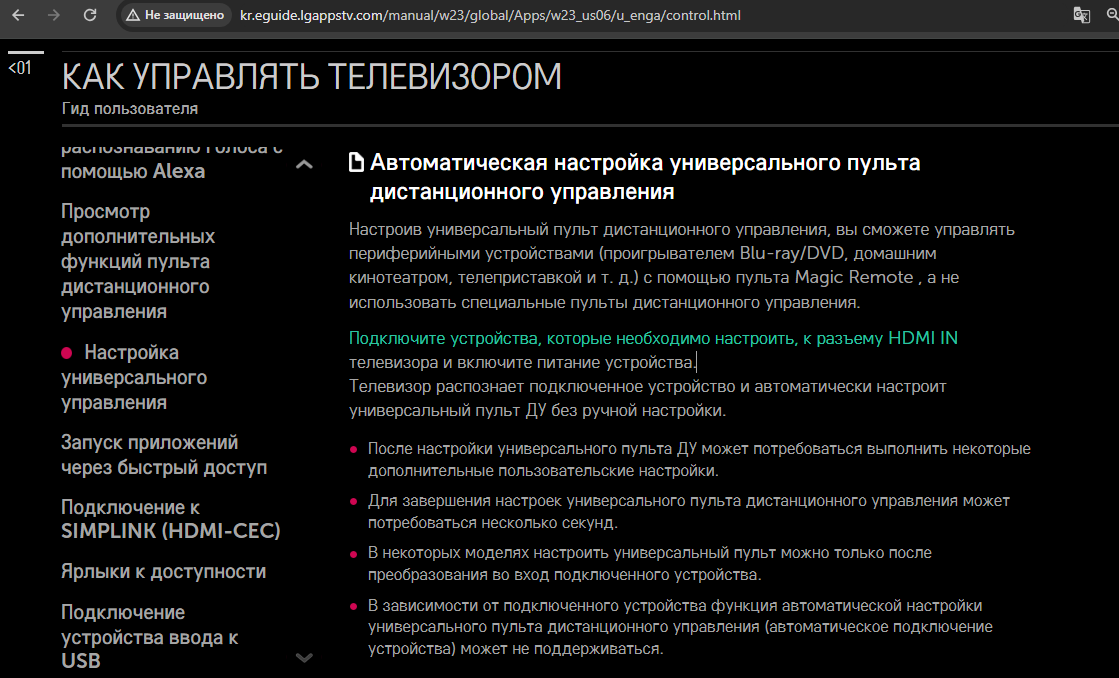The height and width of the screenshot is (678, 1119).
Task: Click the browser forward arrow
Action: 54,16
